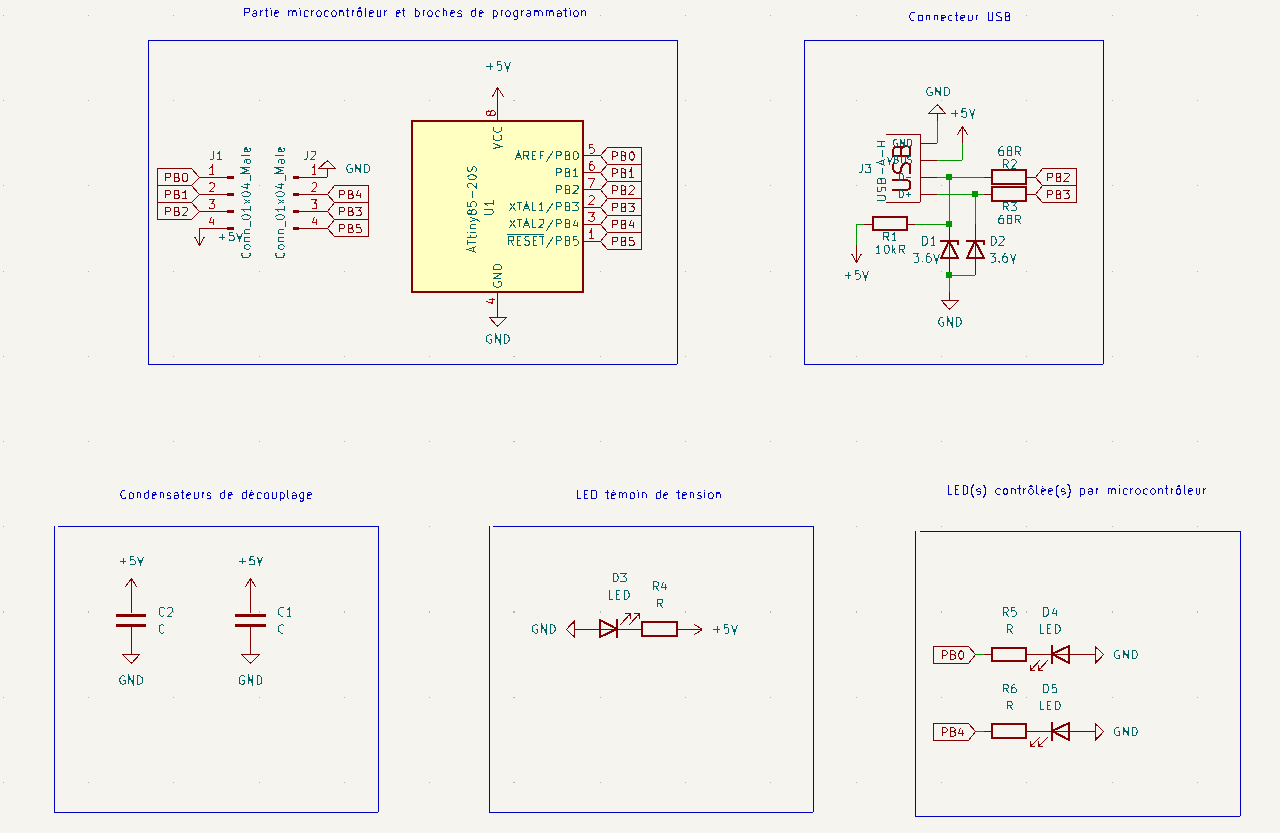Select the PB0 net label at connector J1
The height and width of the screenshot is (833, 1280).
click(176, 177)
